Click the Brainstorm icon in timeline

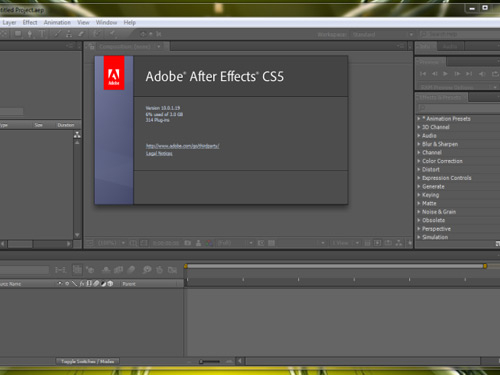click(147, 270)
